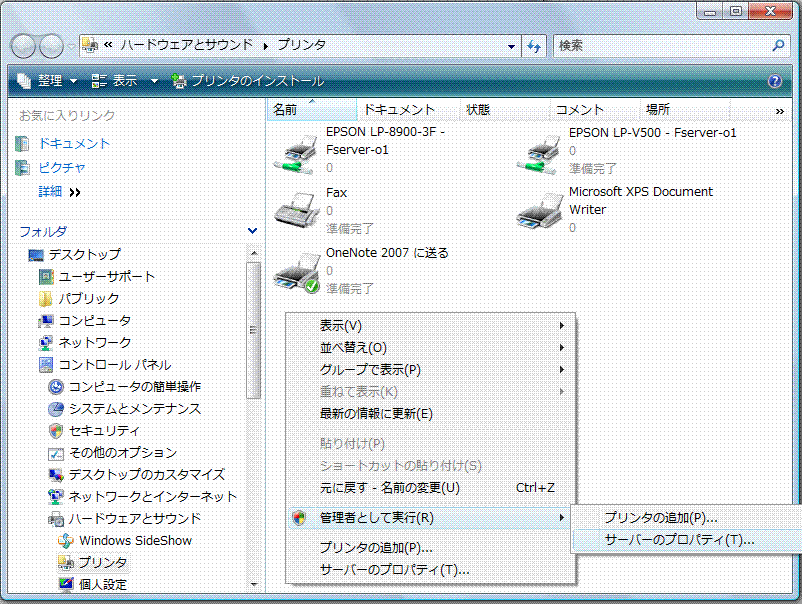Choose サーバーのプロパティ(T)... in main context menu
Viewport: 802px width, 604px height.
coord(430,570)
